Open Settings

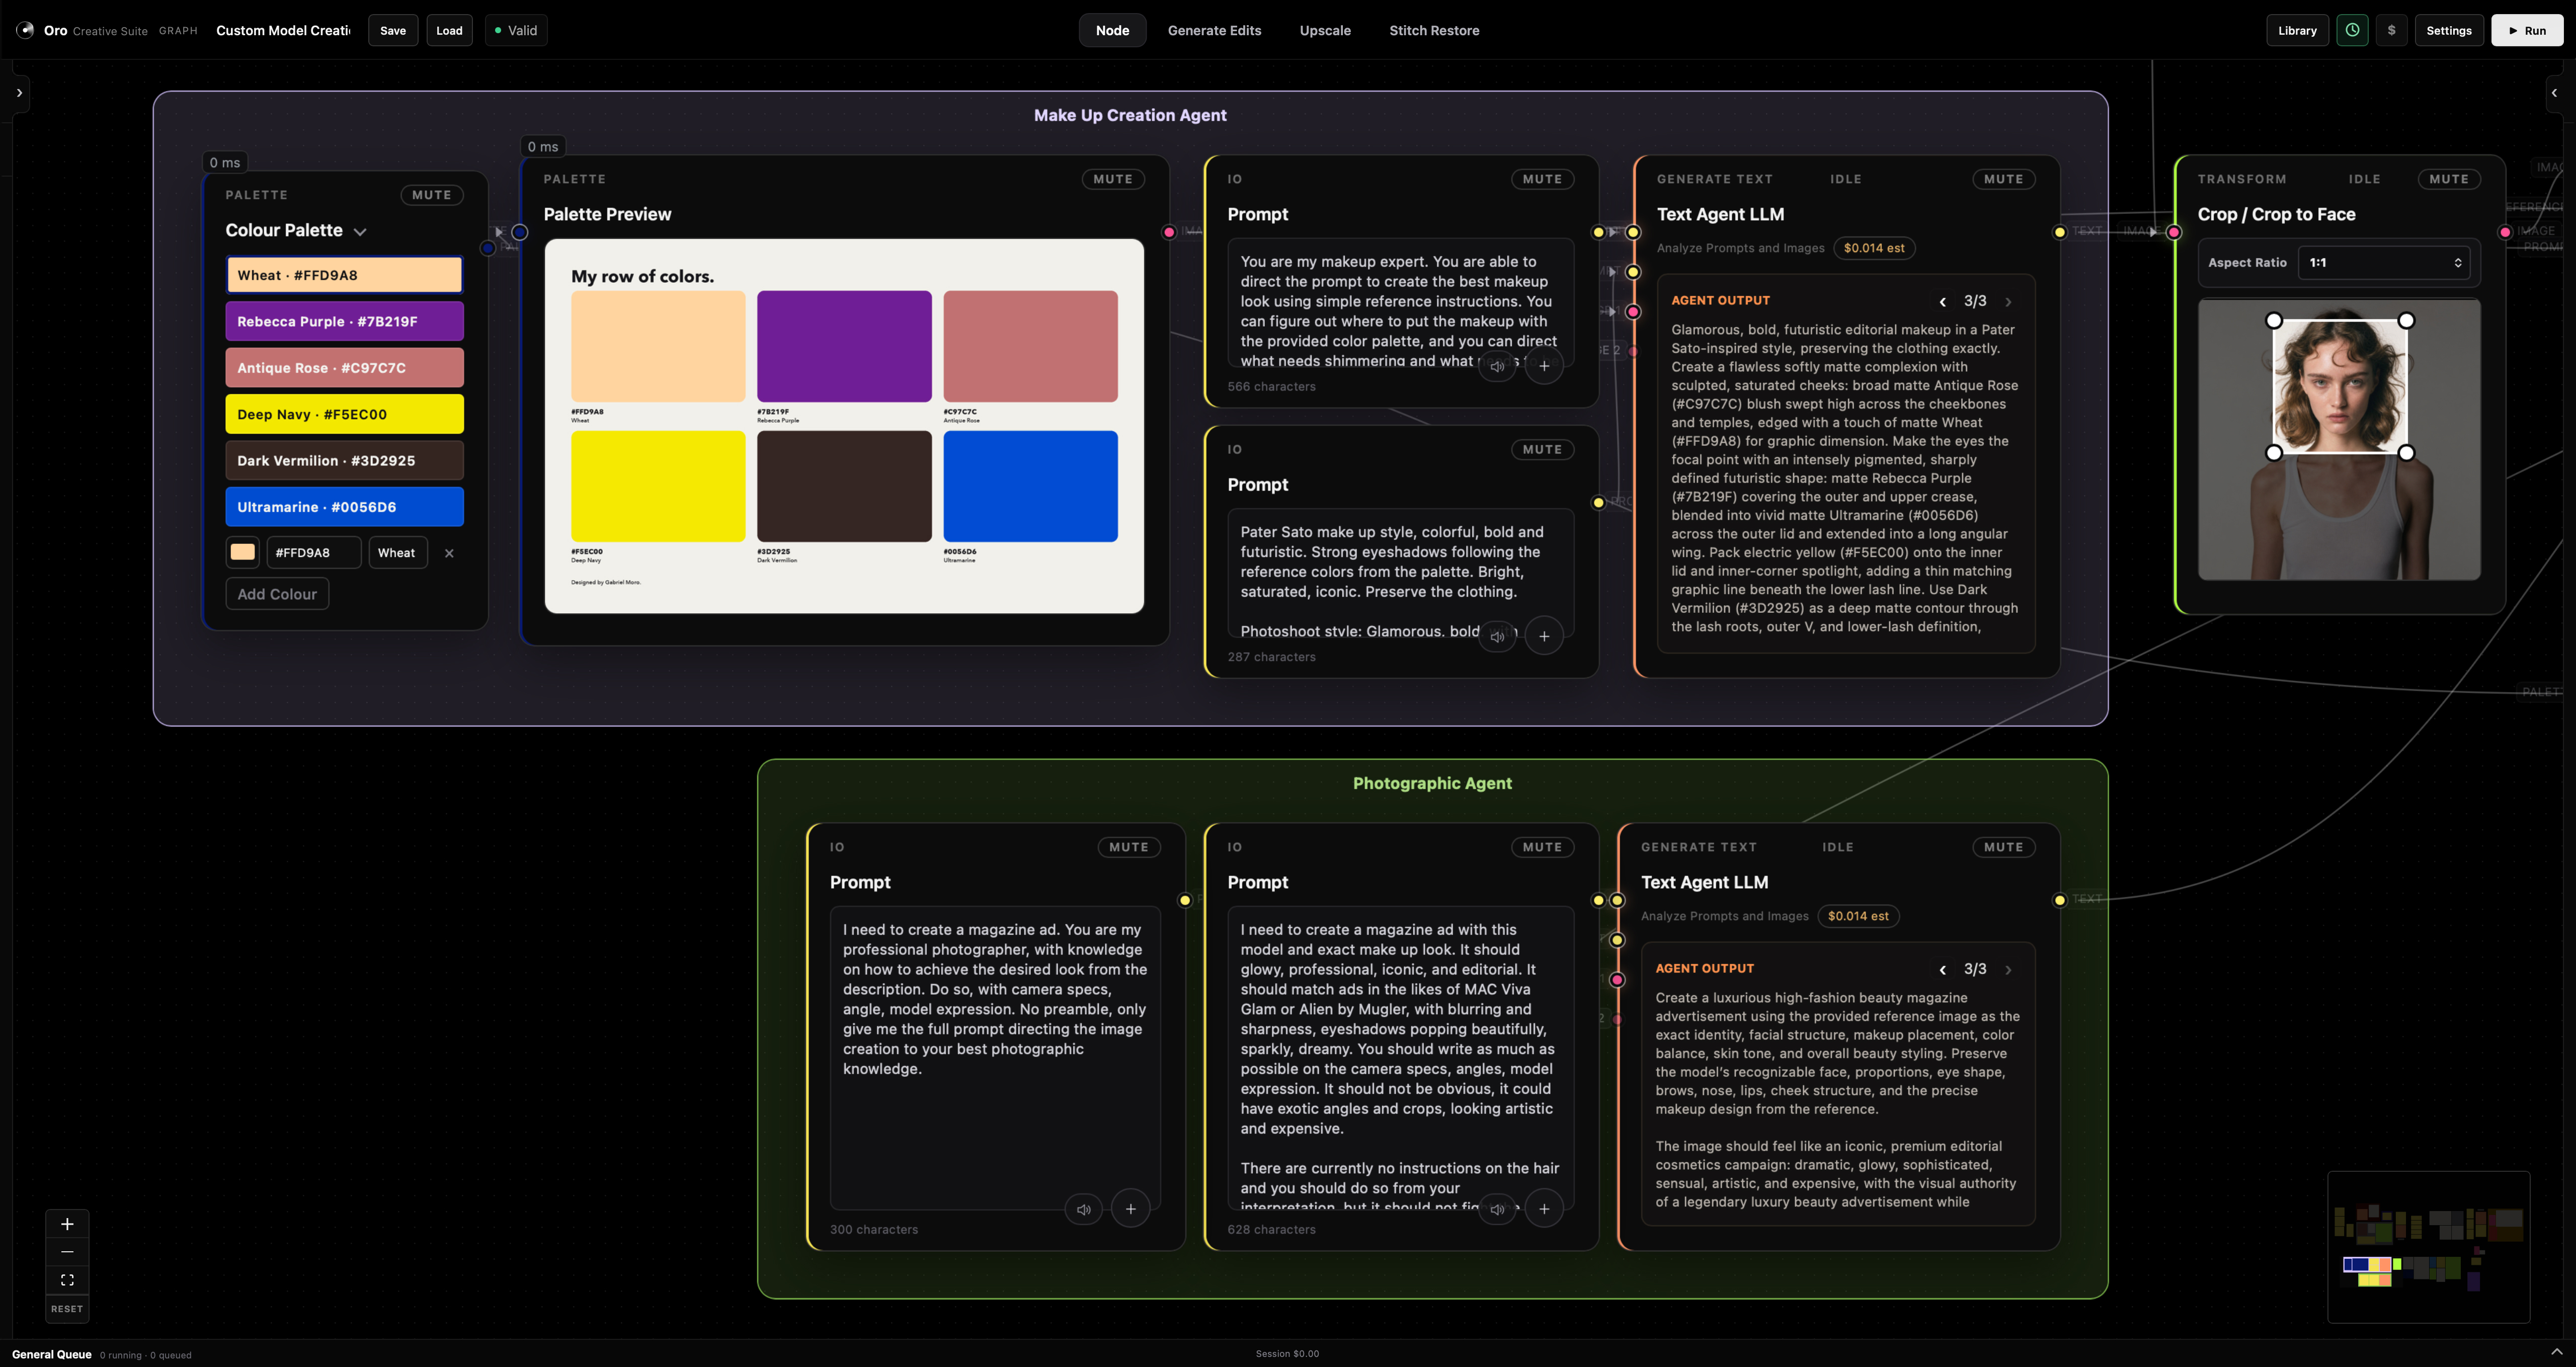point(2448,30)
